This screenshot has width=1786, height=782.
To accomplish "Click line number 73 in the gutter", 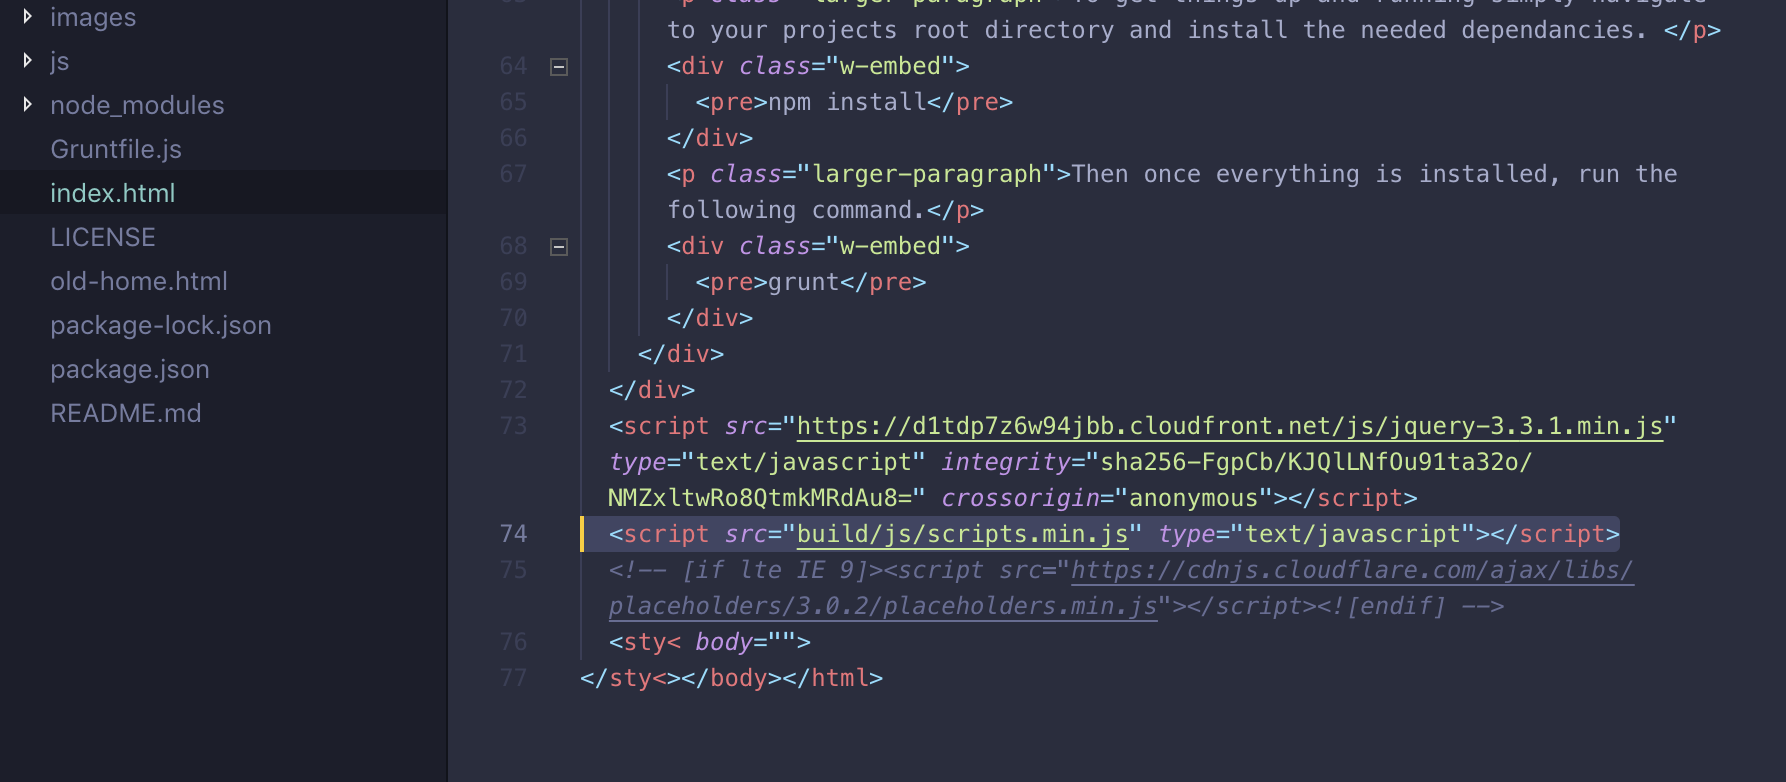I will [513, 426].
